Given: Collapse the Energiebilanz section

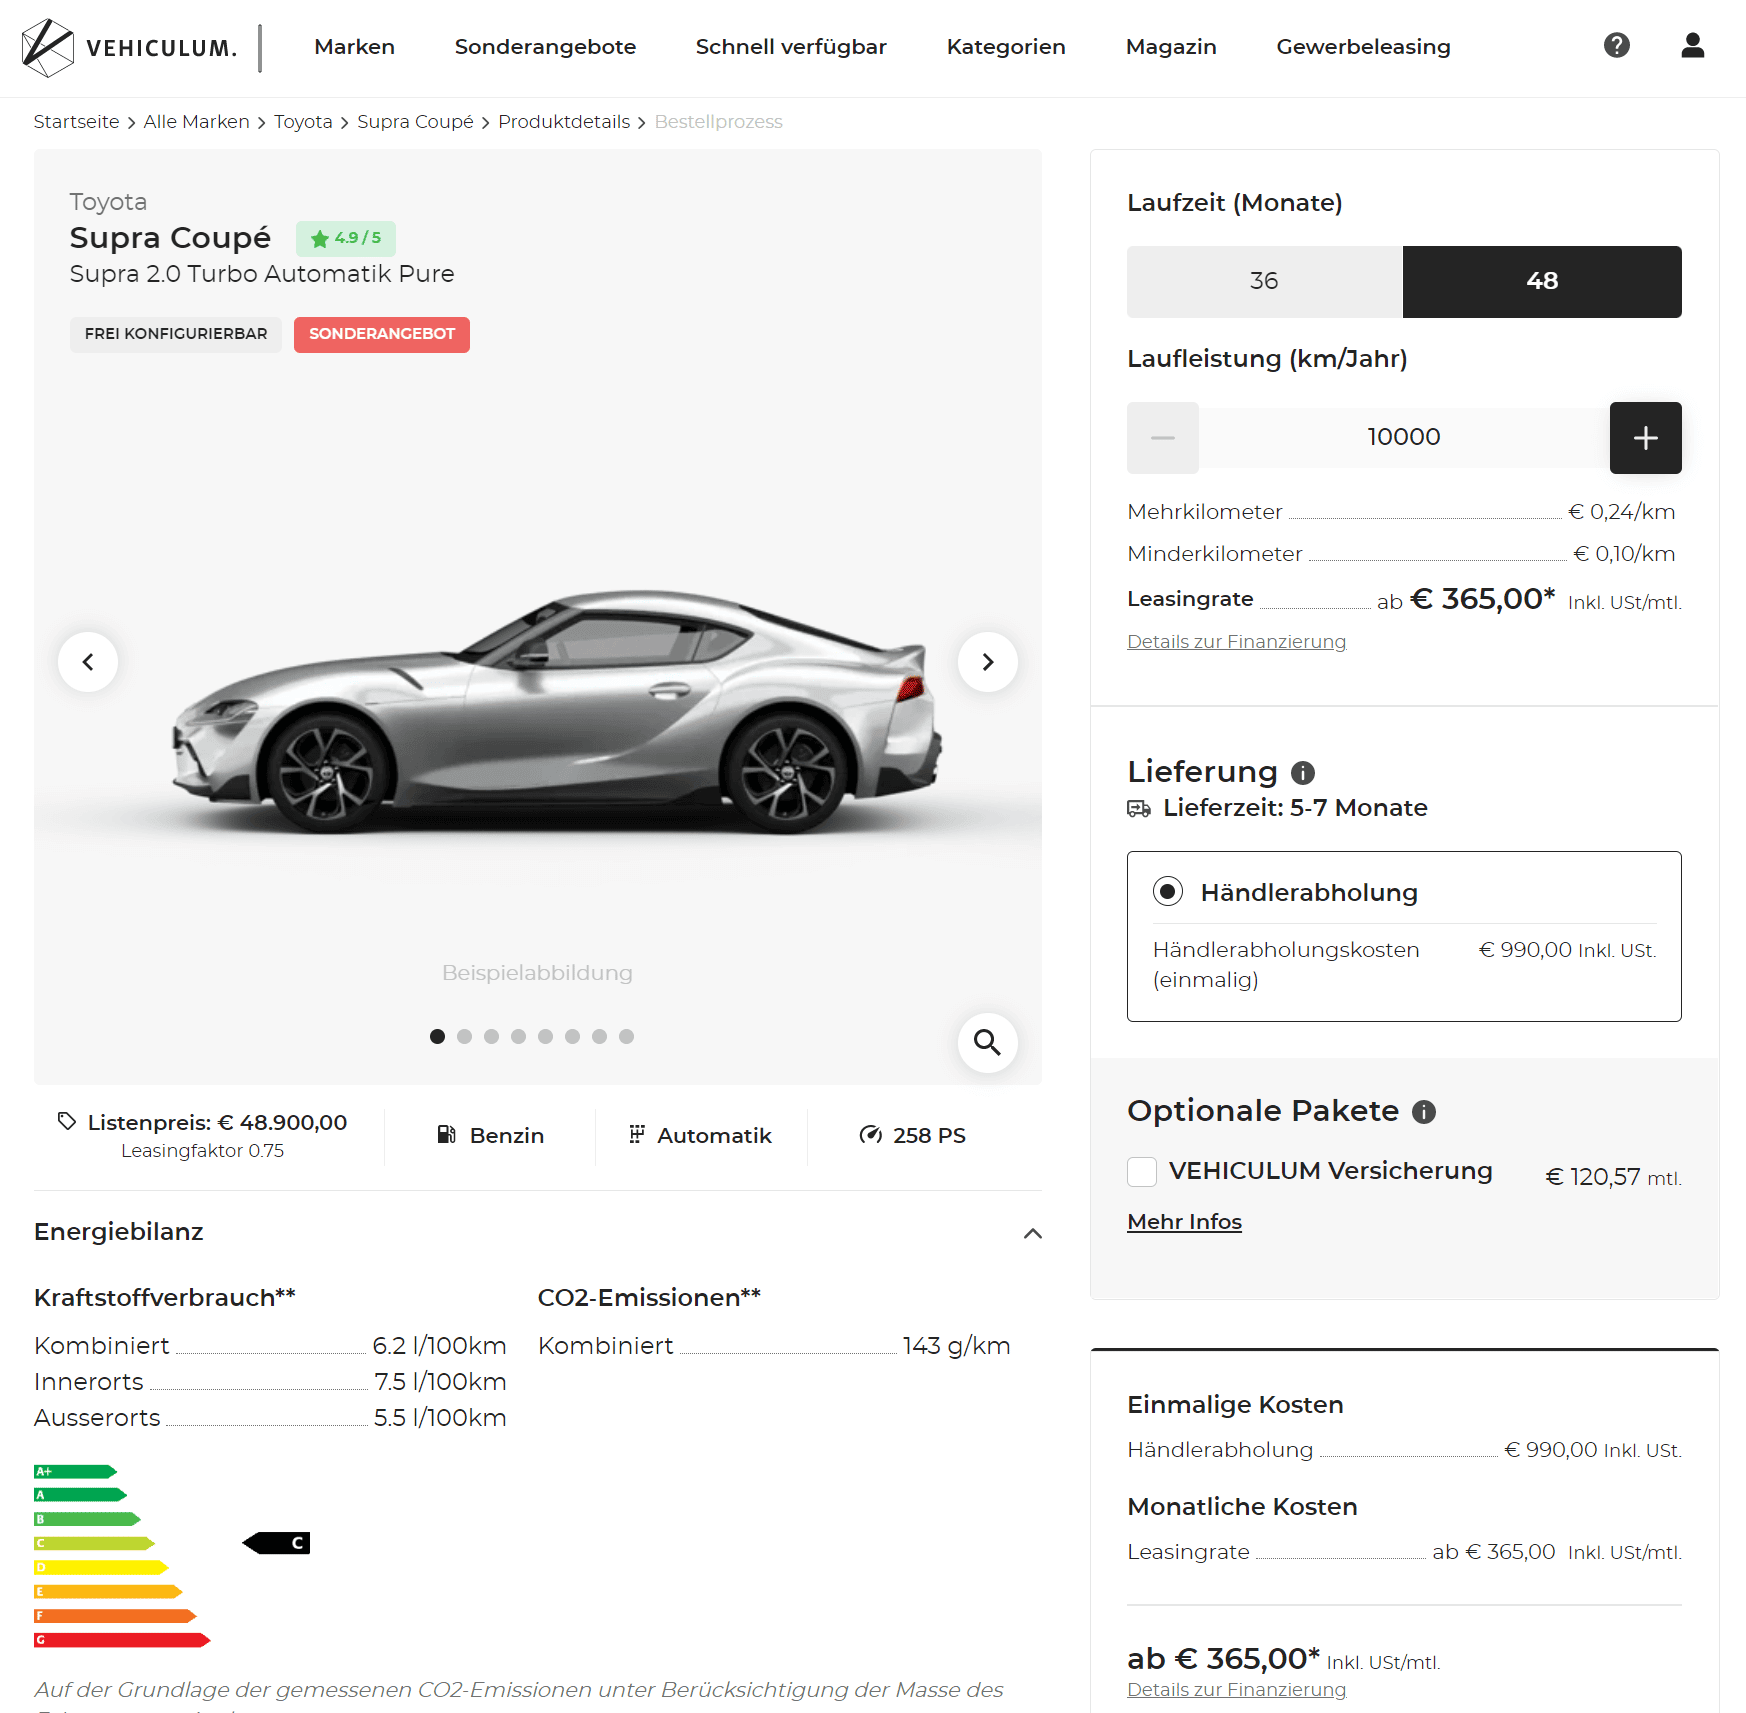Looking at the screenshot, I should [1033, 1233].
